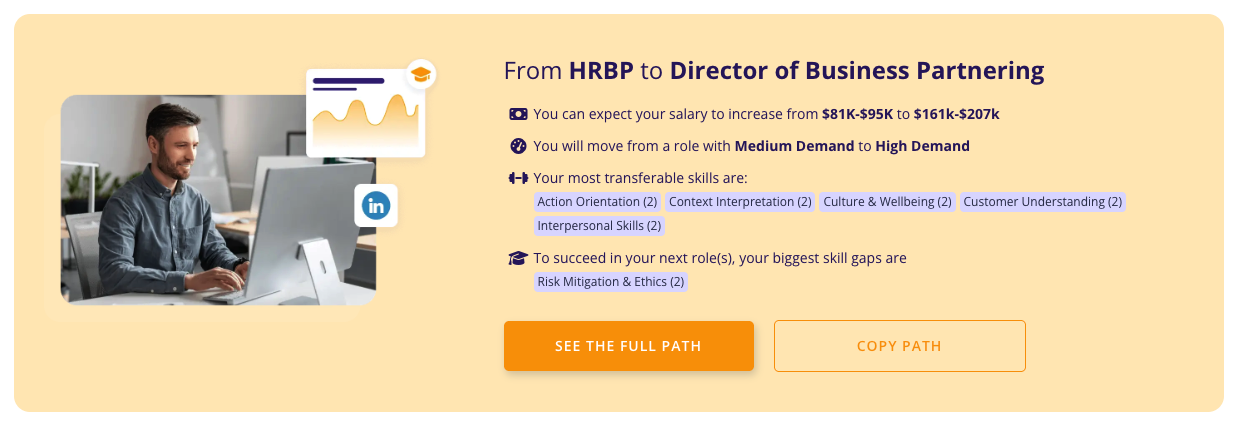Click the $161k-$207k salary range text
Viewport: 1242px width, 426px height.
click(956, 114)
